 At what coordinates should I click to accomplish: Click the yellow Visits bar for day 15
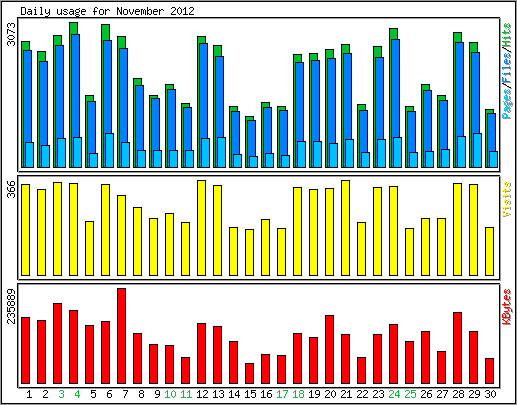pyautogui.click(x=250, y=253)
